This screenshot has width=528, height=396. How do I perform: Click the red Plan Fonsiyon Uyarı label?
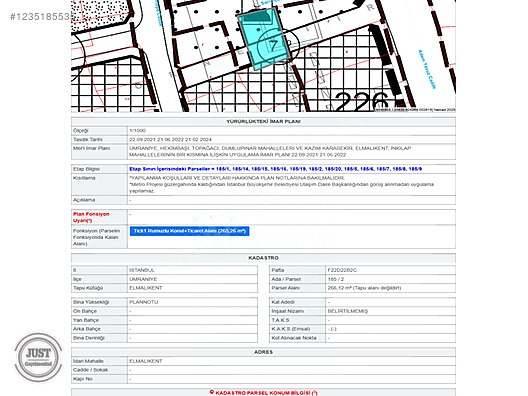(x=91, y=217)
